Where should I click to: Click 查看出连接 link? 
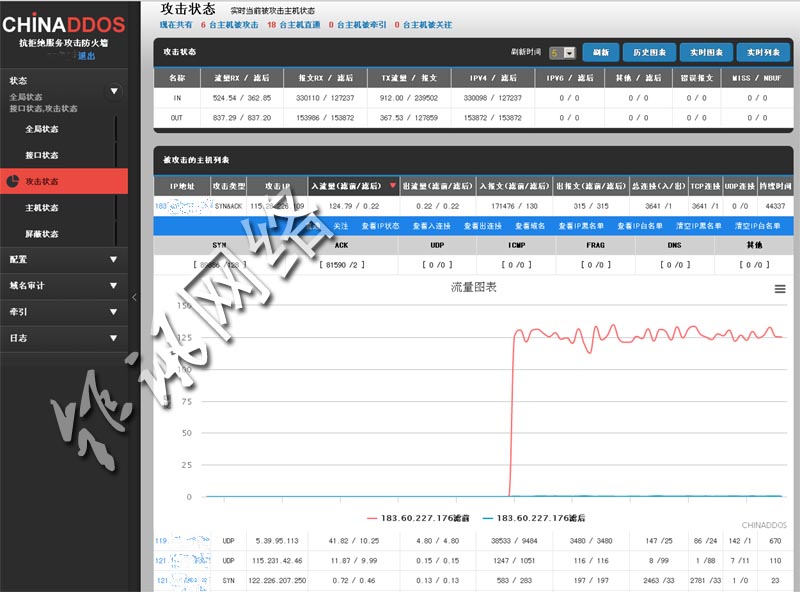[x=483, y=226]
